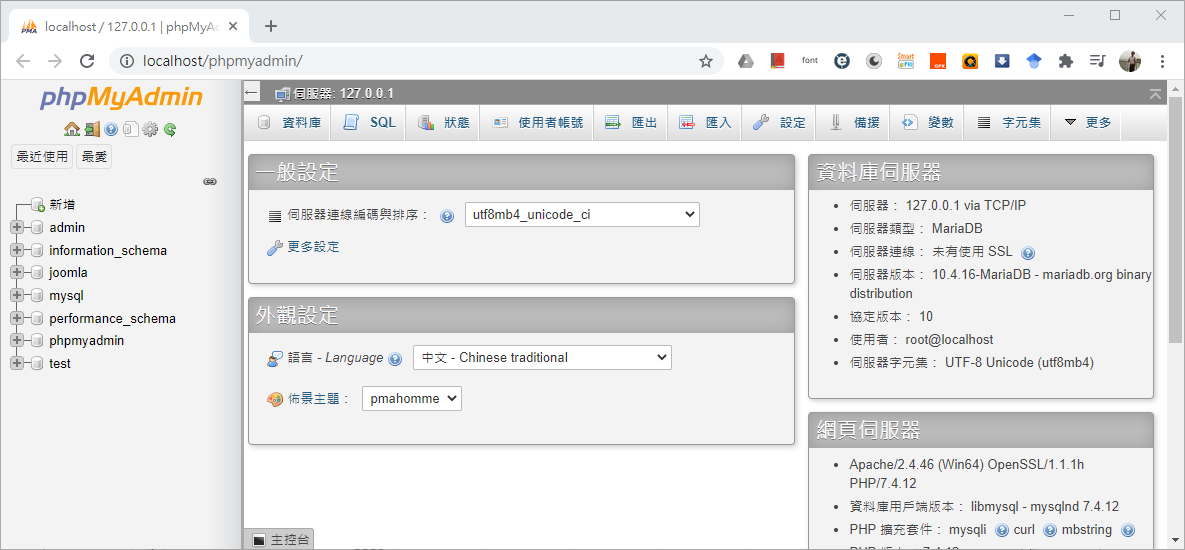
Task: Reload the page with browser refresh button
Action: coord(87,61)
